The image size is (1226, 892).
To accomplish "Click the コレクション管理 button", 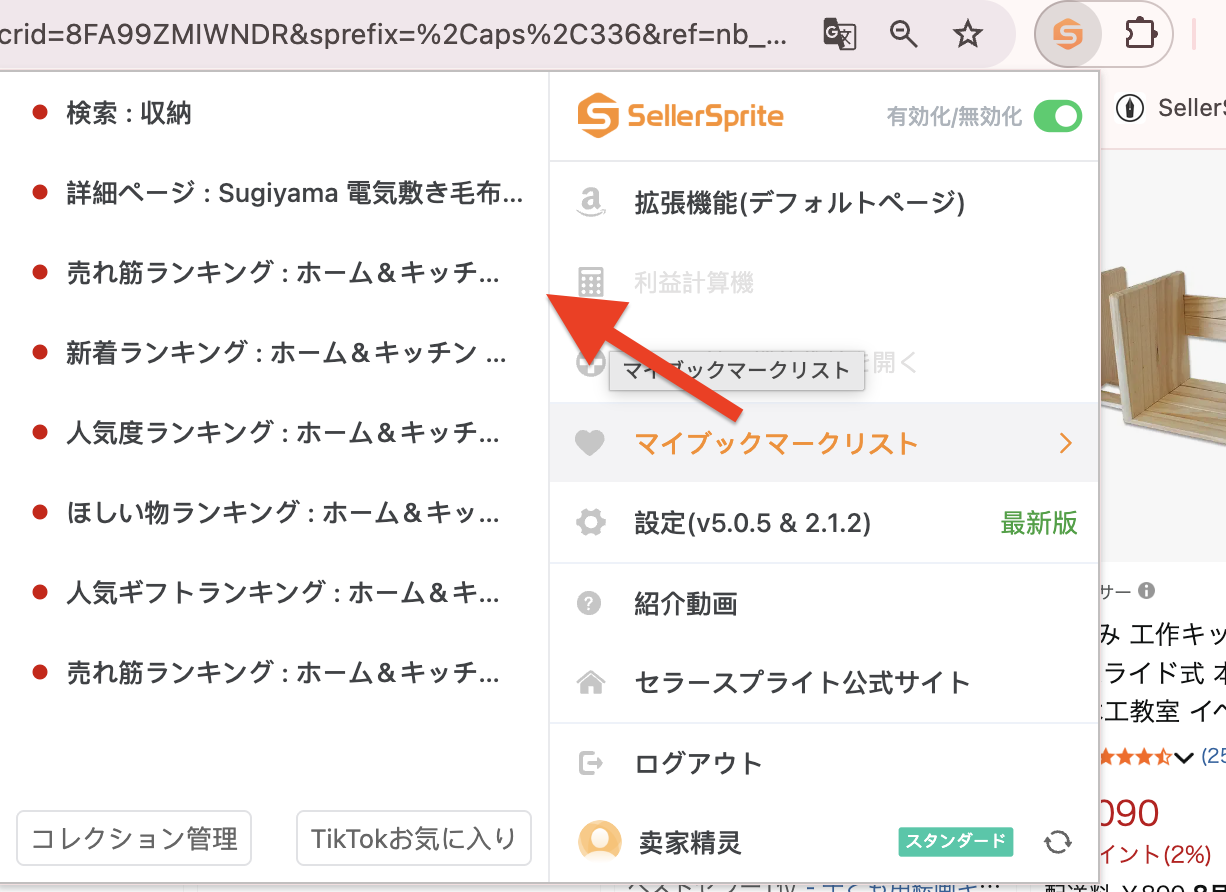I will (134, 838).
